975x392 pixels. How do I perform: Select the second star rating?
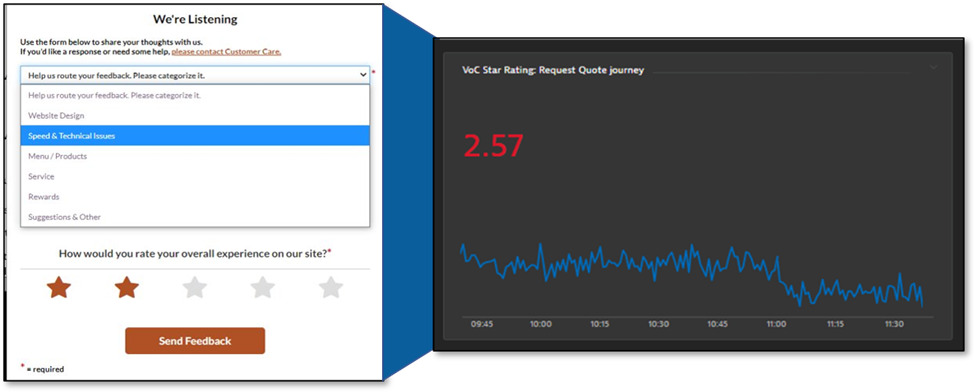coord(127,287)
